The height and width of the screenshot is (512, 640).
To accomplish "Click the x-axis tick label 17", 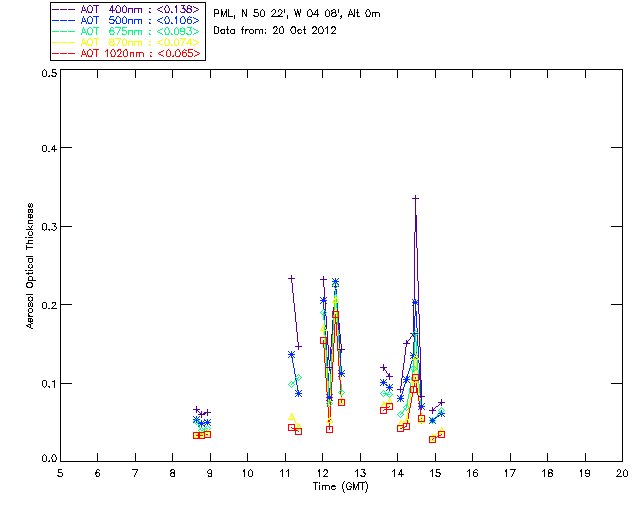I will (x=510, y=473).
